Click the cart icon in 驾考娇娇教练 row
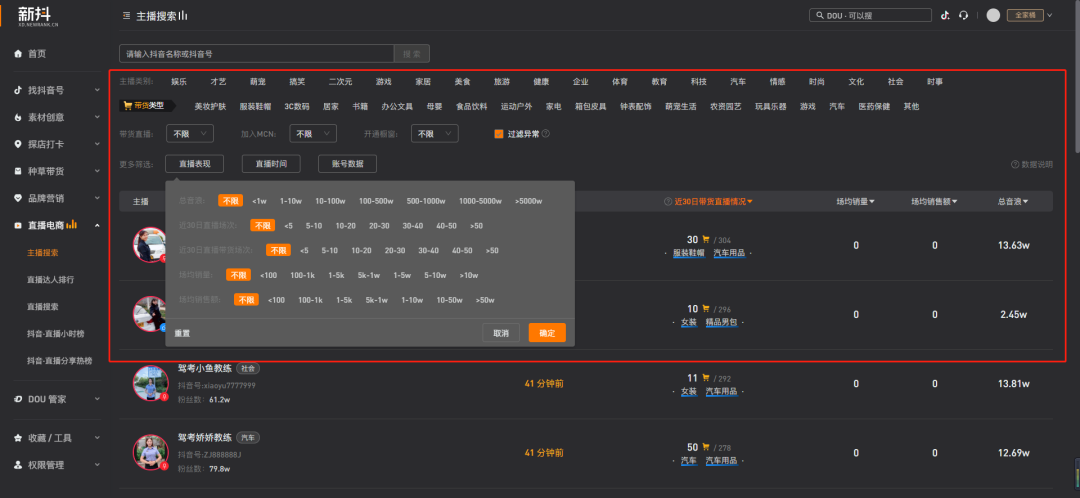This screenshot has width=1080, height=498. (705, 447)
